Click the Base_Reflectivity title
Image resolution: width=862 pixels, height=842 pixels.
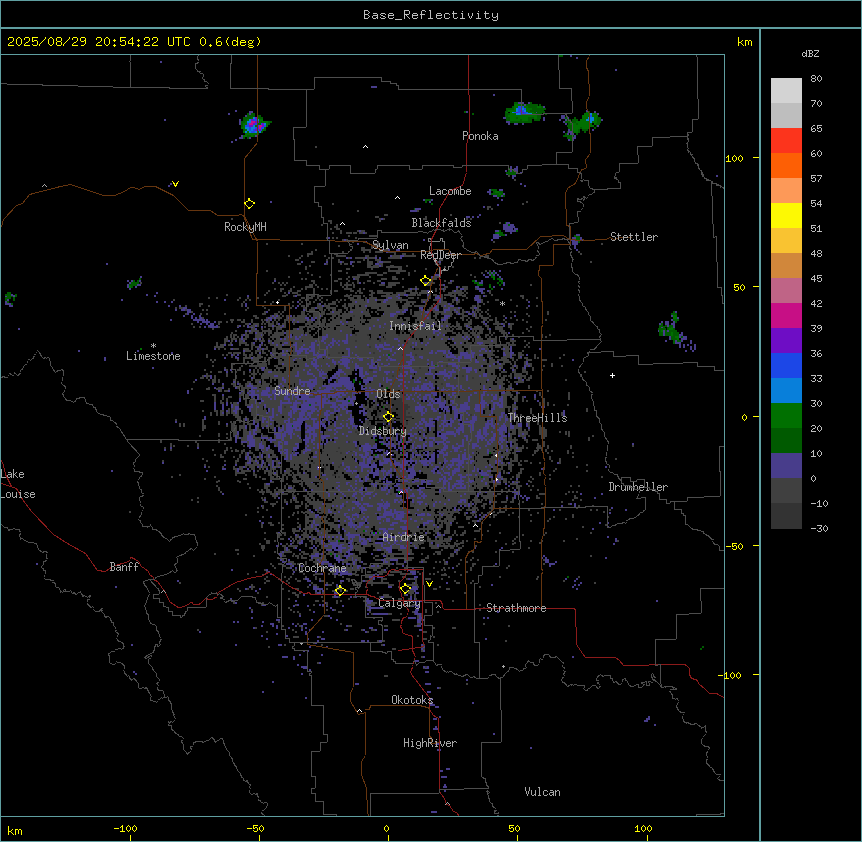point(431,15)
